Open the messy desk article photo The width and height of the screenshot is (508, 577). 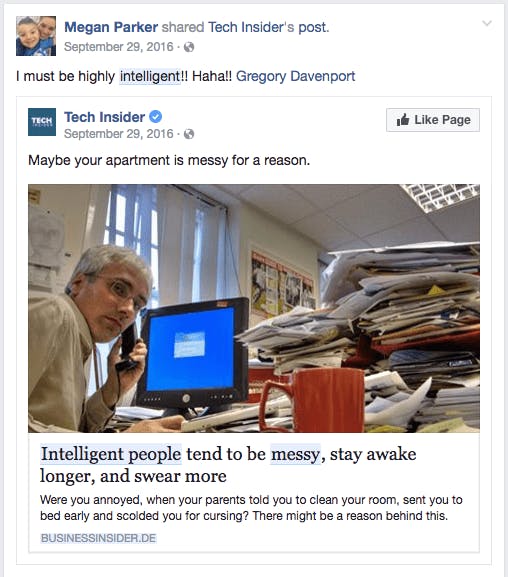click(254, 308)
